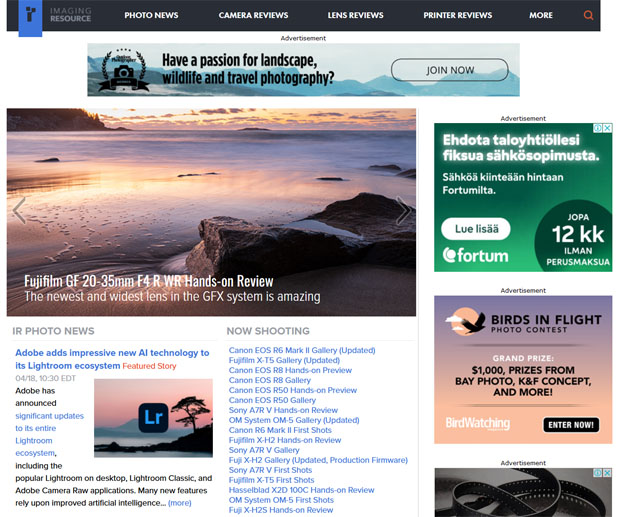Viewport: 620px width, 517px height.
Task: Open Canon EOS R8 Hands-on Preview
Action: click(x=290, y=370)
